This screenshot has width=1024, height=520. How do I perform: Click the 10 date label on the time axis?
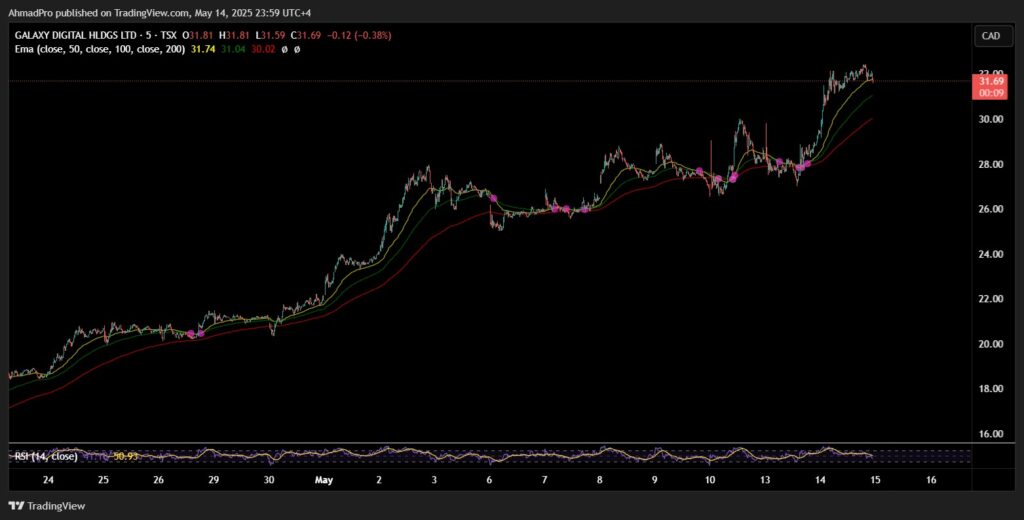pos(710,480)
